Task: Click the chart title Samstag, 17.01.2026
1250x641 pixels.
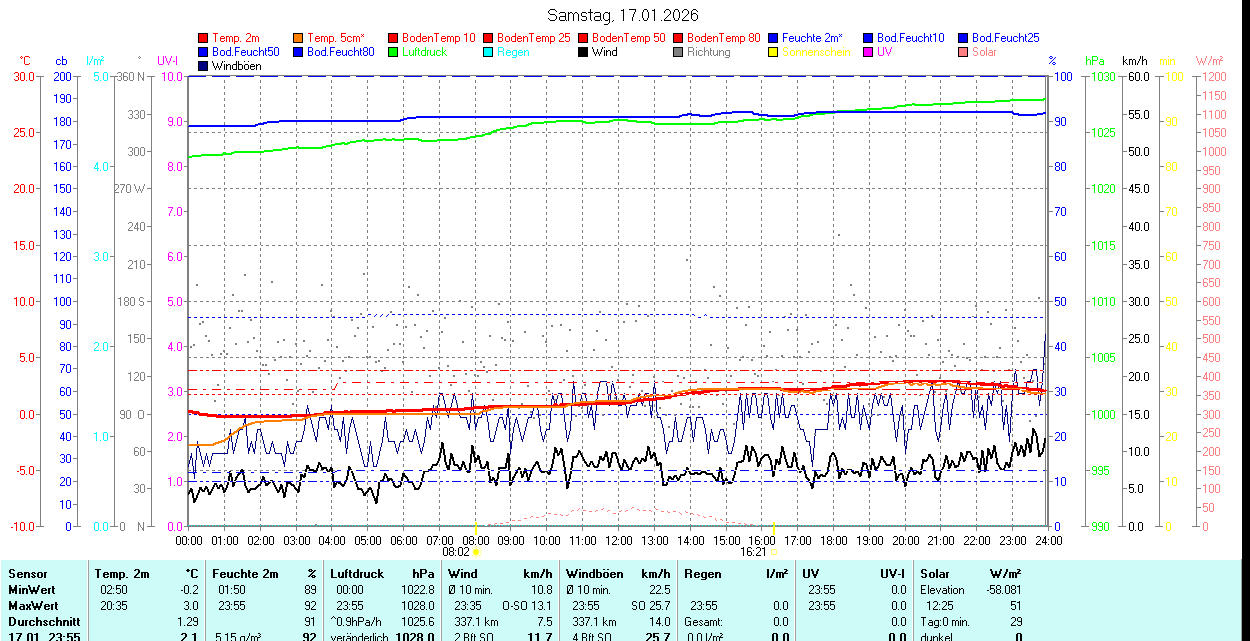Action: (623, 15)
